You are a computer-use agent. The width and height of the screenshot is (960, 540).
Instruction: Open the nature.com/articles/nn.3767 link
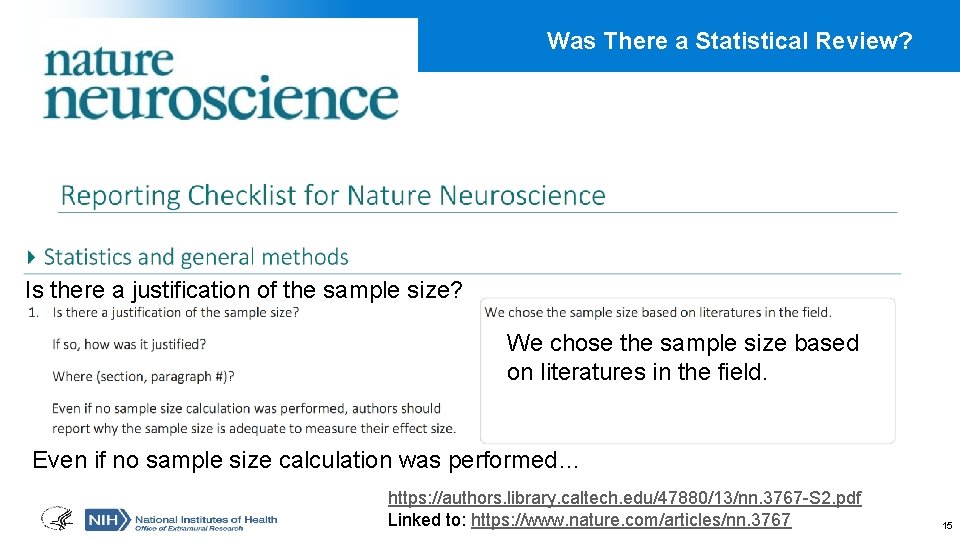631,520
